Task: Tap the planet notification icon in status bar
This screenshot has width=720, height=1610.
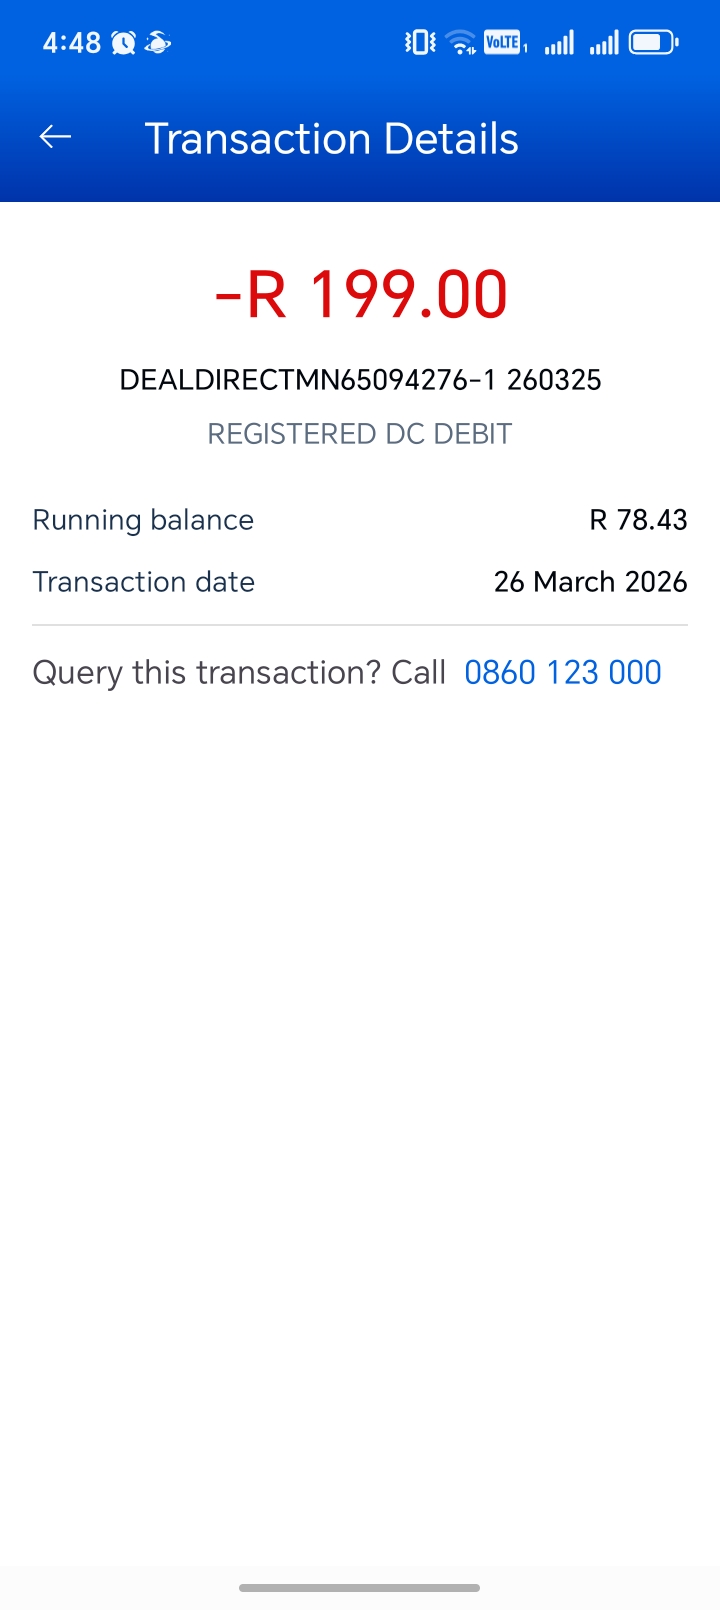Action: click(x=158, y=42)
